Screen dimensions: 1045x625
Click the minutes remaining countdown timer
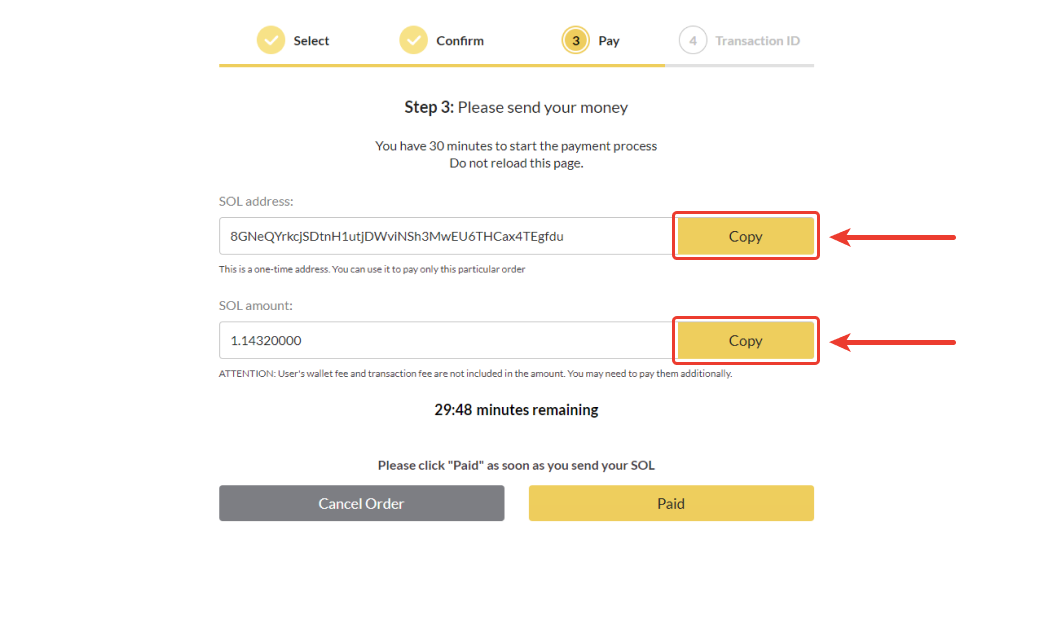pos(516,410)
